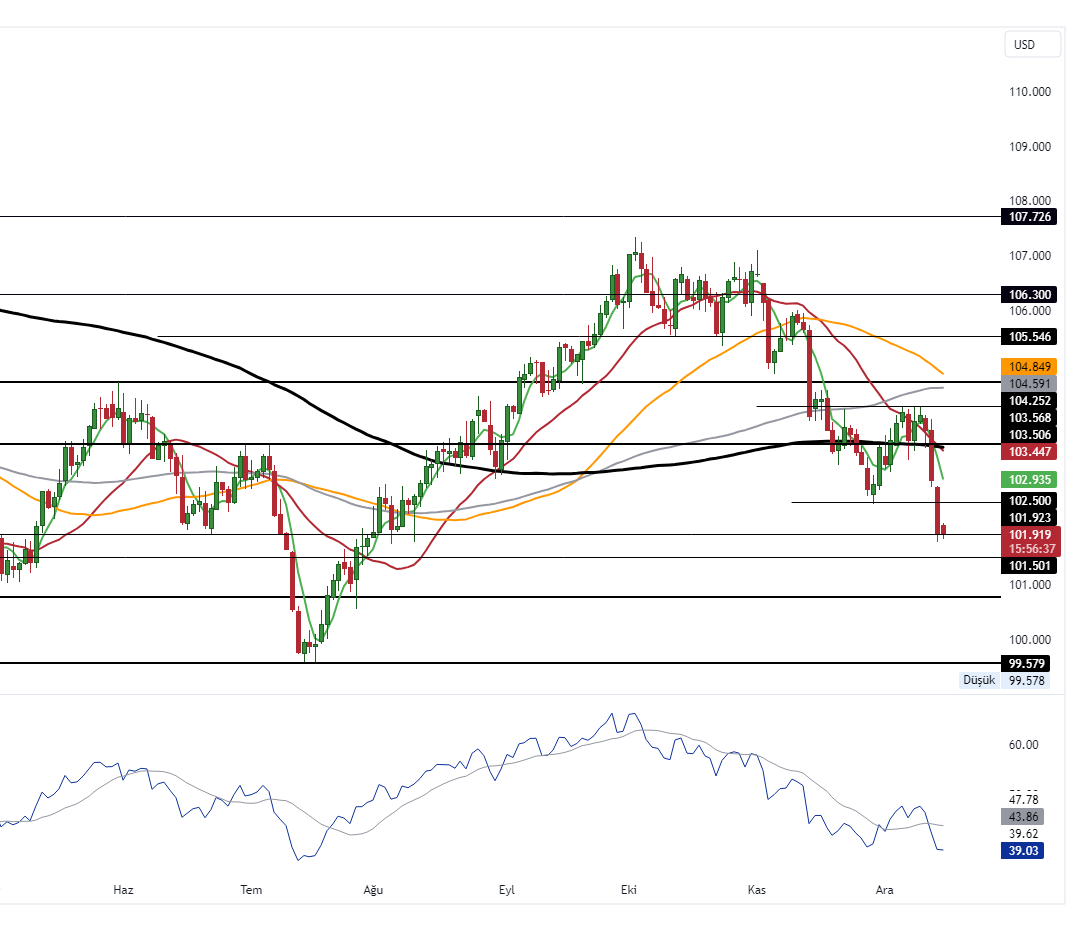Click the 107.726 horizontal line price label
Image resolution: width=1075 pixels, height=939 pixels.
point(1030,217)
